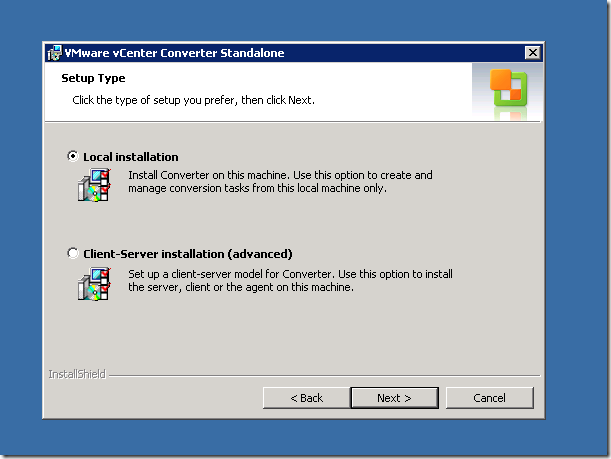The image size is (611, 459).
Task: Proceed by pressing Next
Action: click(394, 398)
